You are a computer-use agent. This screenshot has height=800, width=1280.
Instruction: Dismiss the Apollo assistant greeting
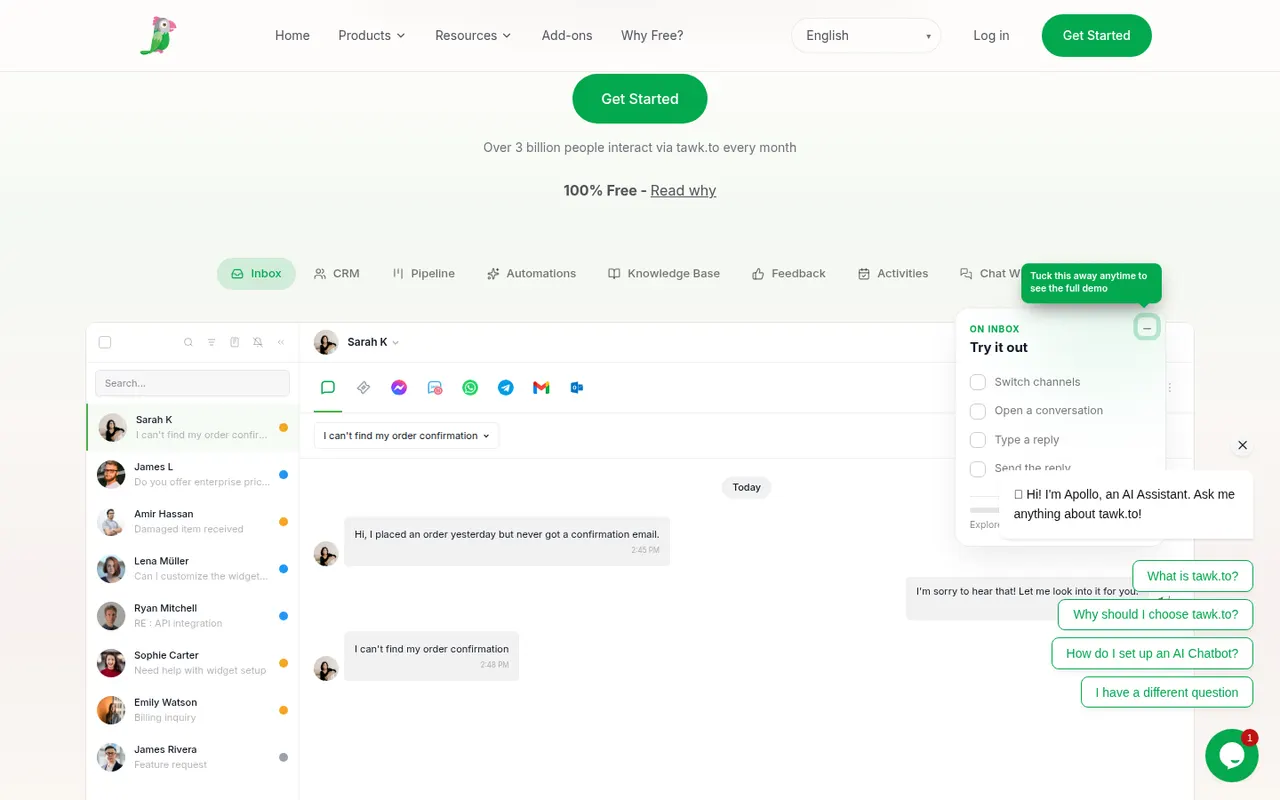[1242, 445]
